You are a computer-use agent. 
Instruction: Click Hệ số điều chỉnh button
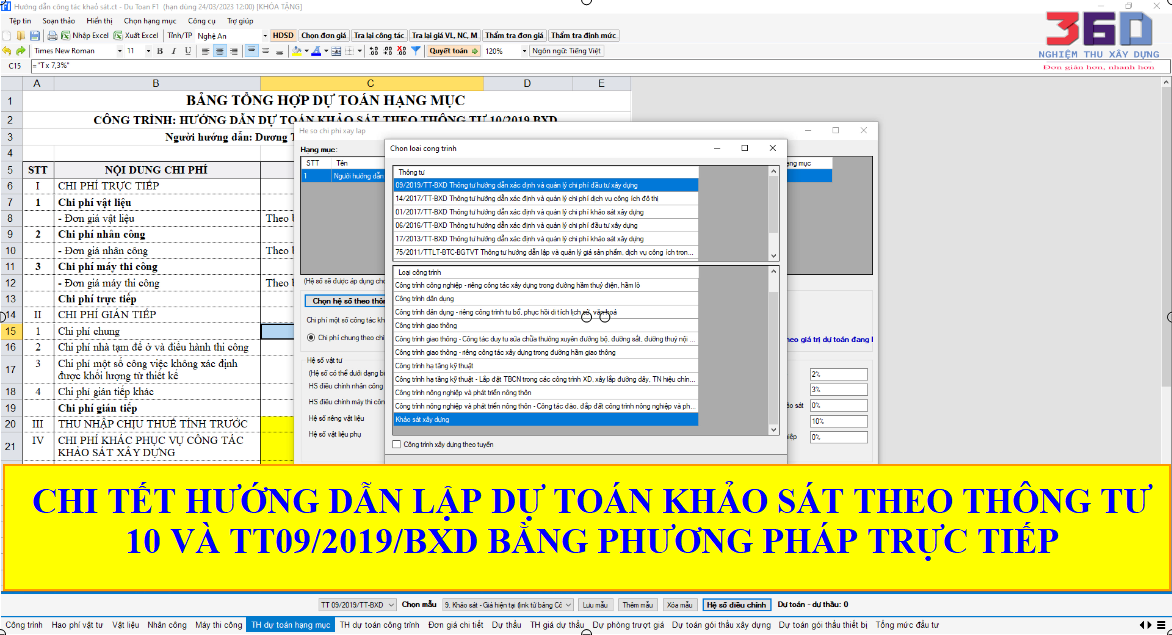pyautogui.click(x=736, y=604)
